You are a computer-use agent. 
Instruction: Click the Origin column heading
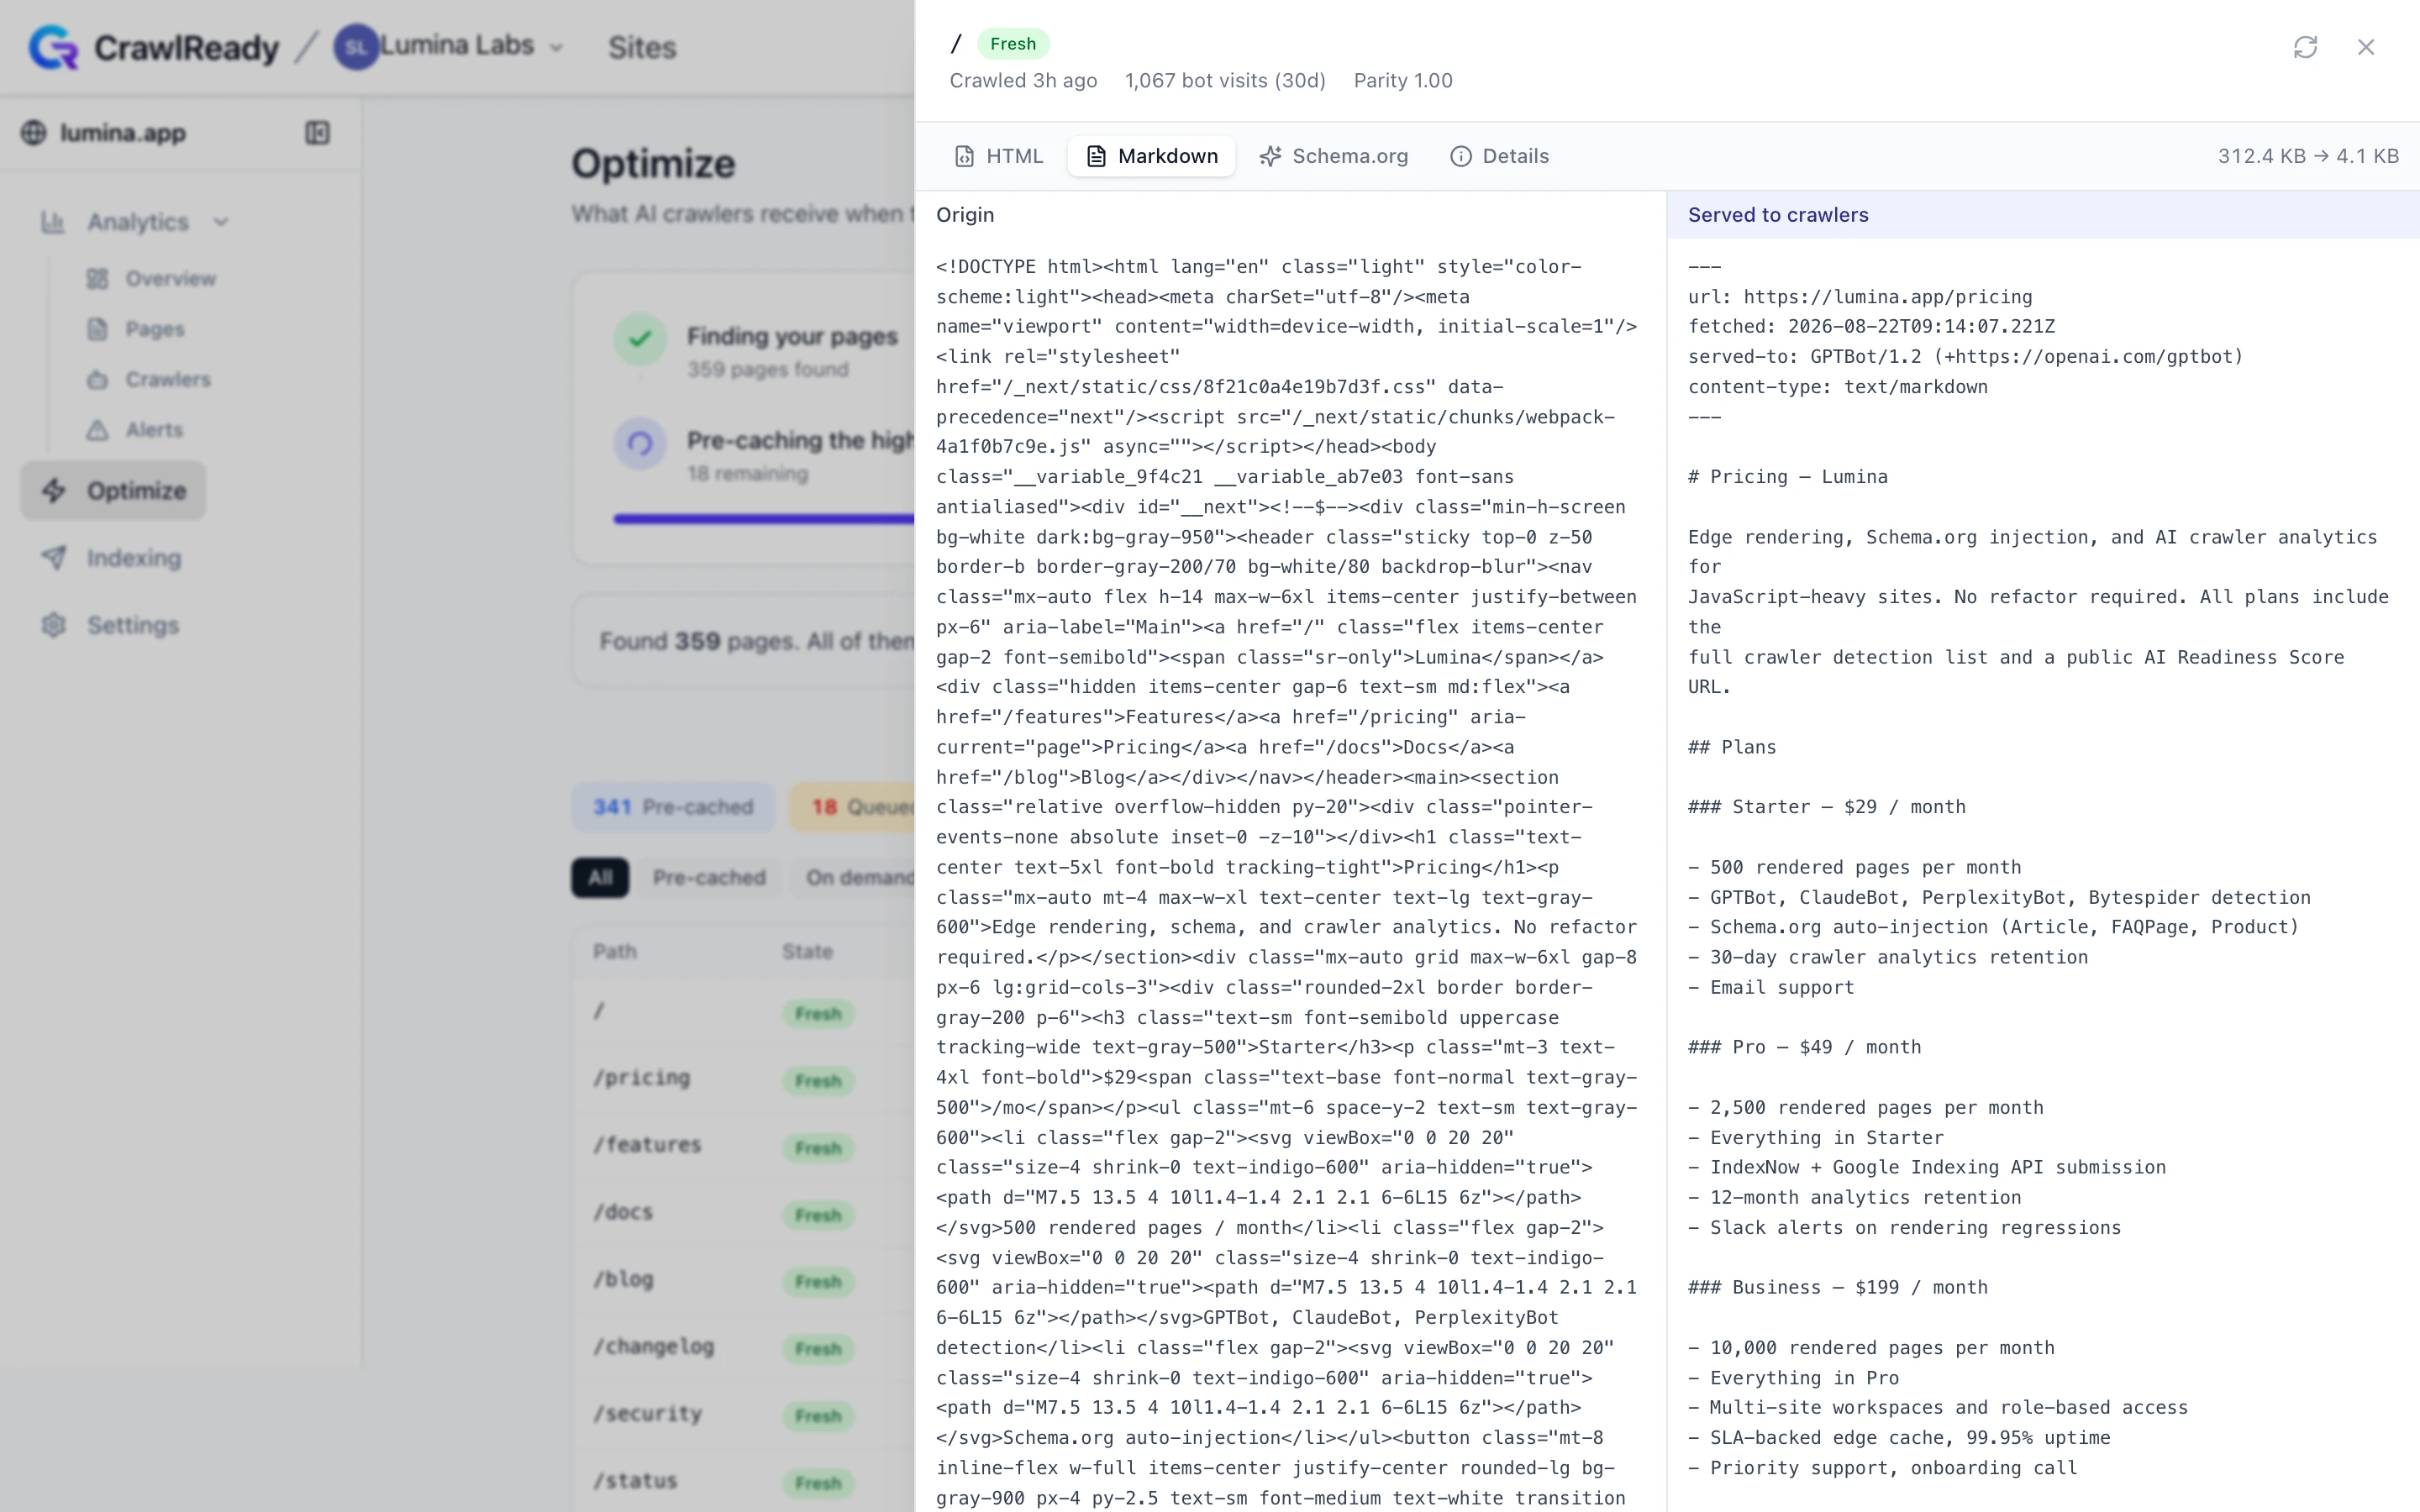tap(965, 215)
